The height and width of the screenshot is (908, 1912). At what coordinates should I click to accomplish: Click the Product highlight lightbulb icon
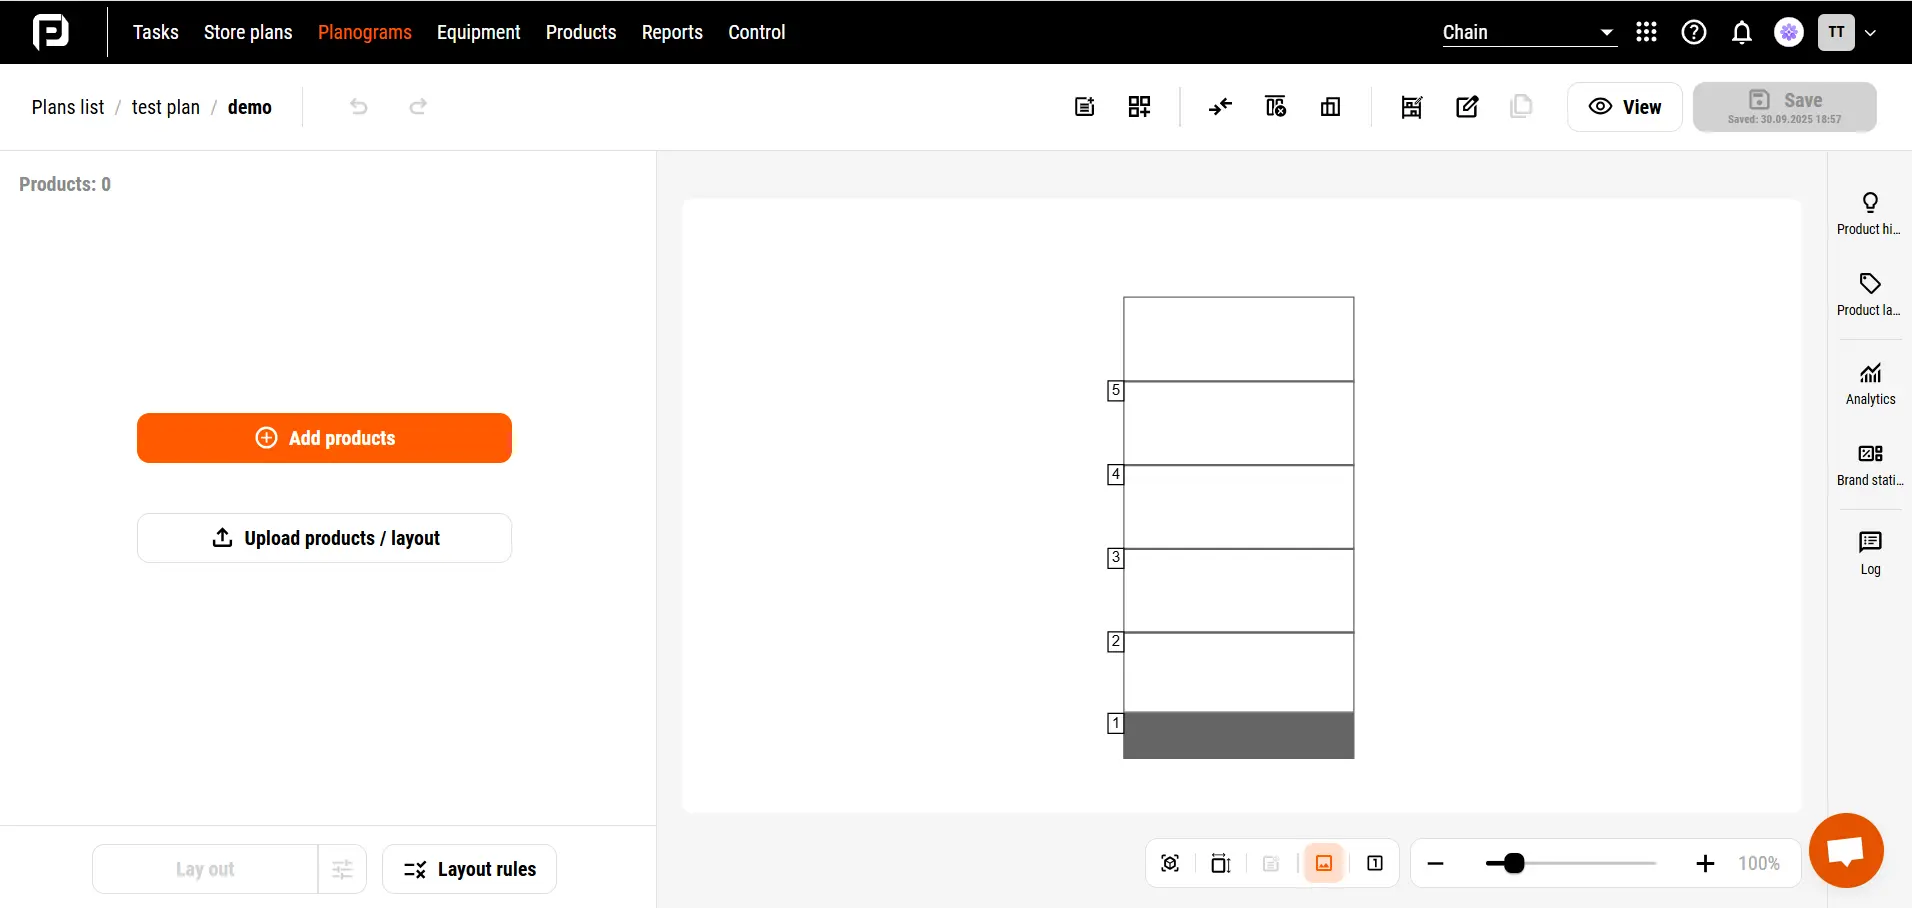click(x=1870, y=203)
